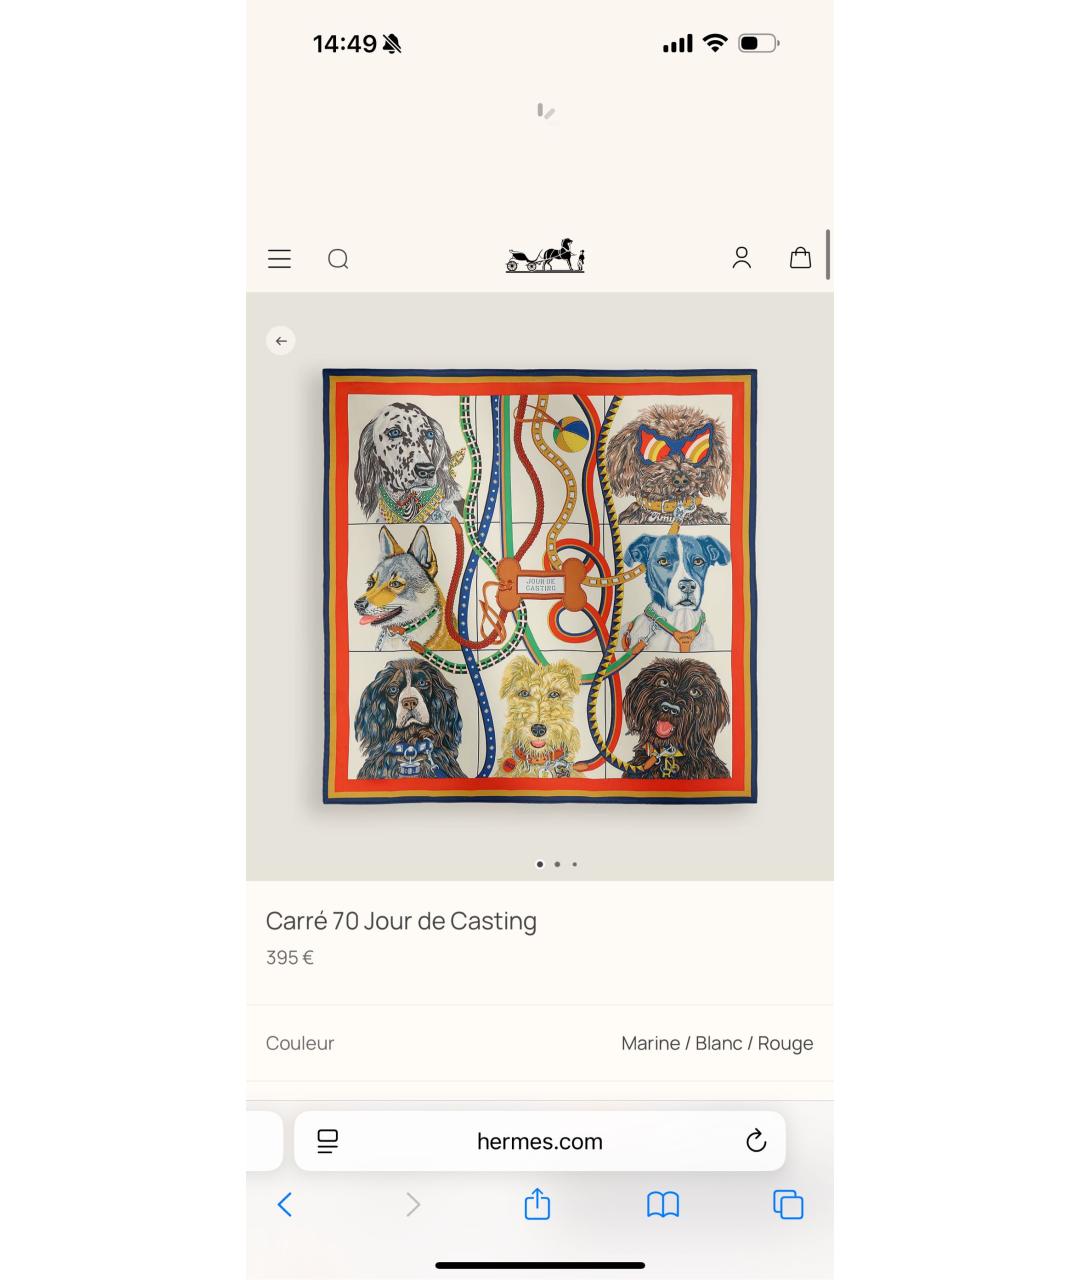
Task: Open Safari page settings icon
Action: coord(328,1141)
